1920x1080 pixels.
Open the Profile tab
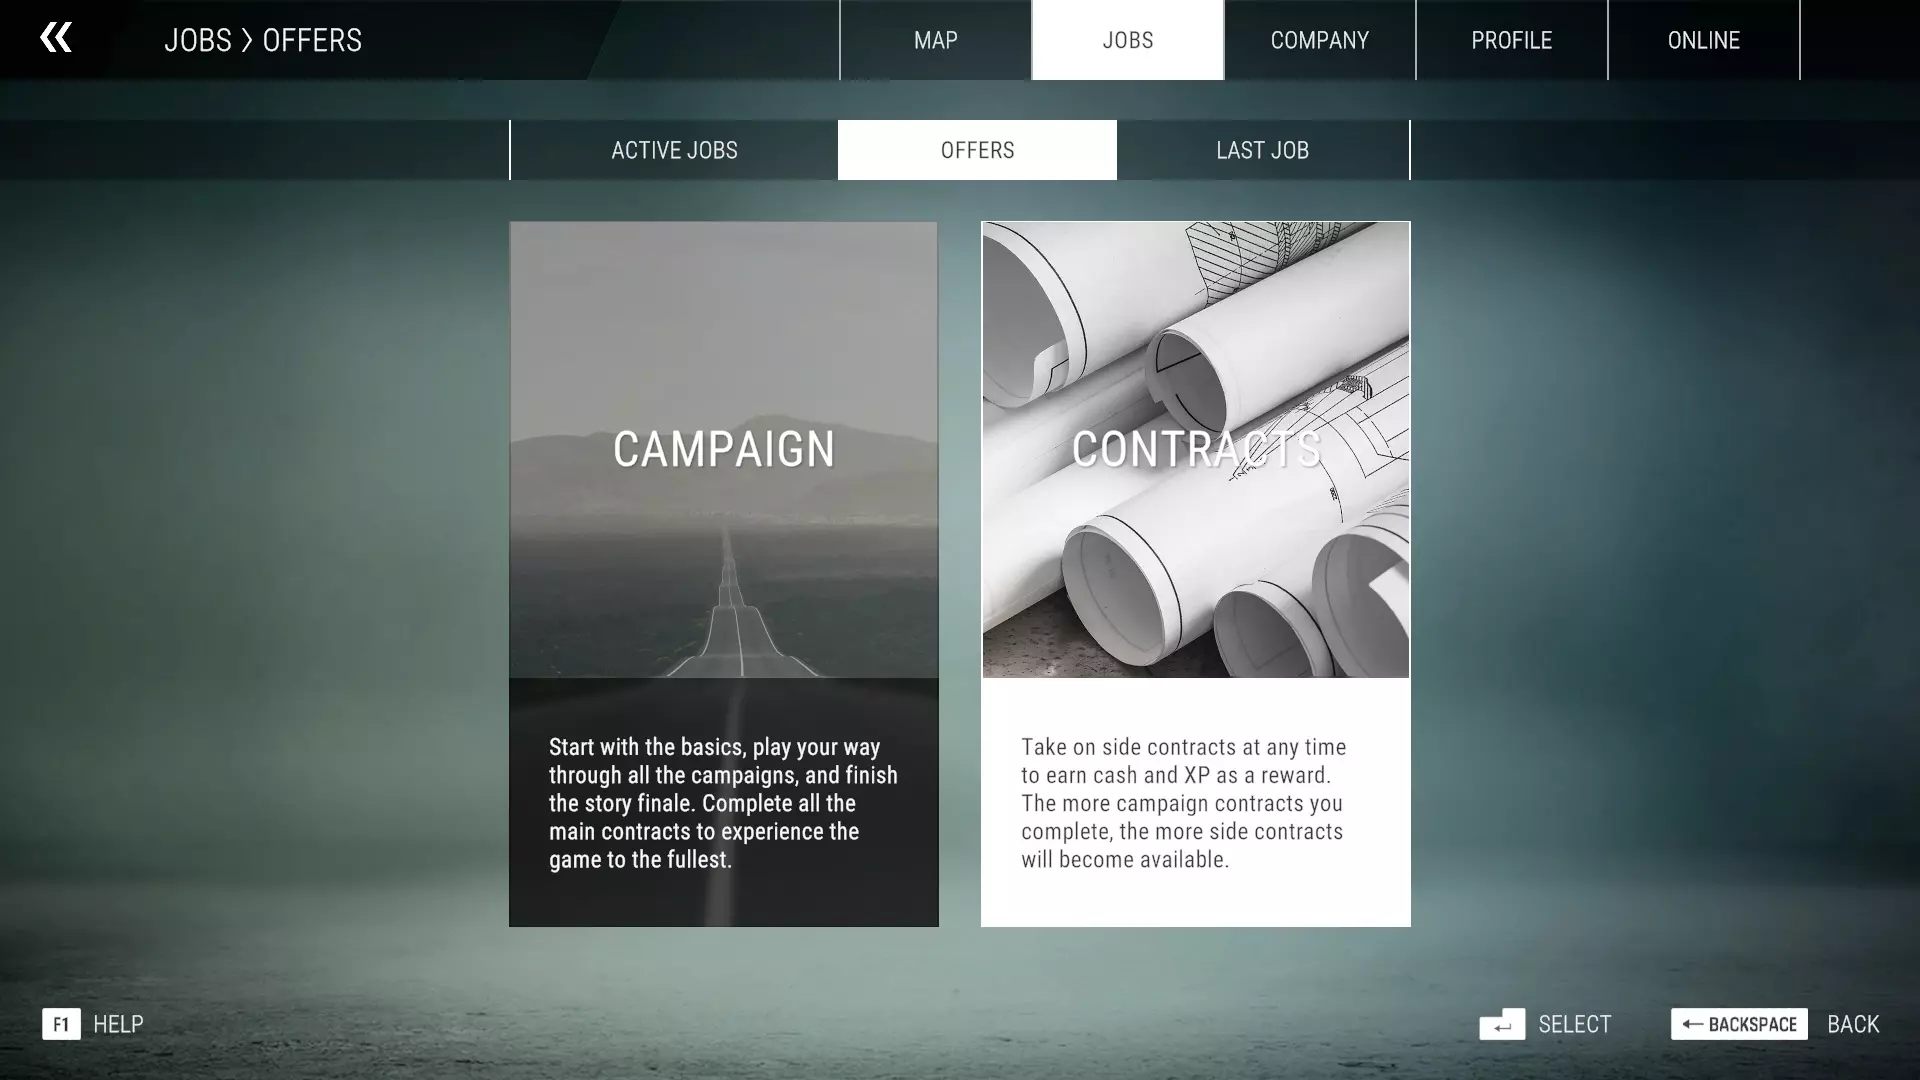(1511, 40)
